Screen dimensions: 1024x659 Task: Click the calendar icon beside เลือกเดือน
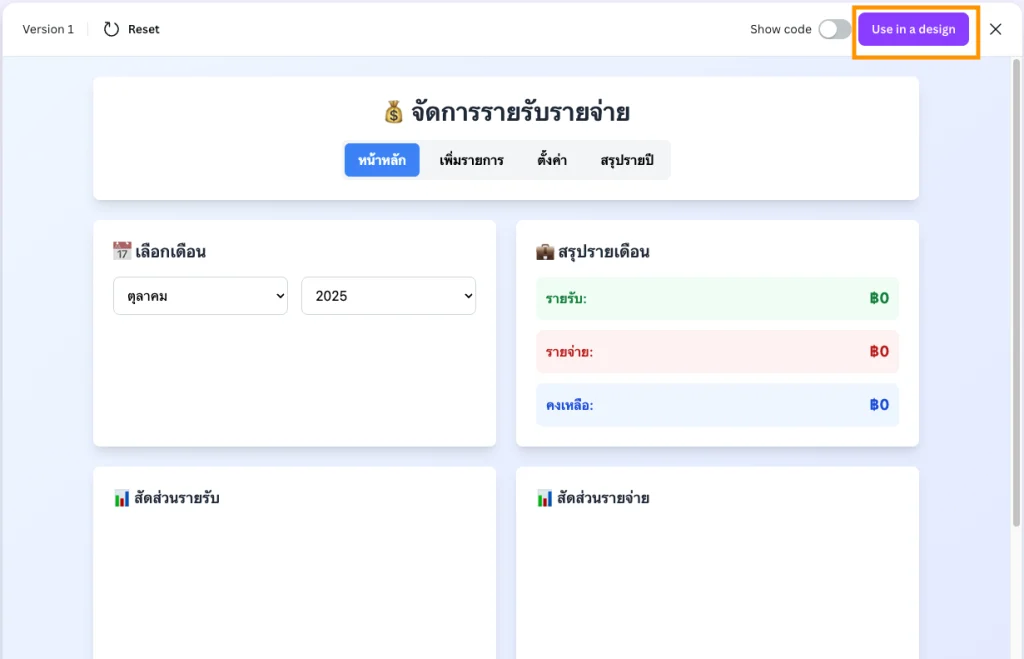click(122, 251)
